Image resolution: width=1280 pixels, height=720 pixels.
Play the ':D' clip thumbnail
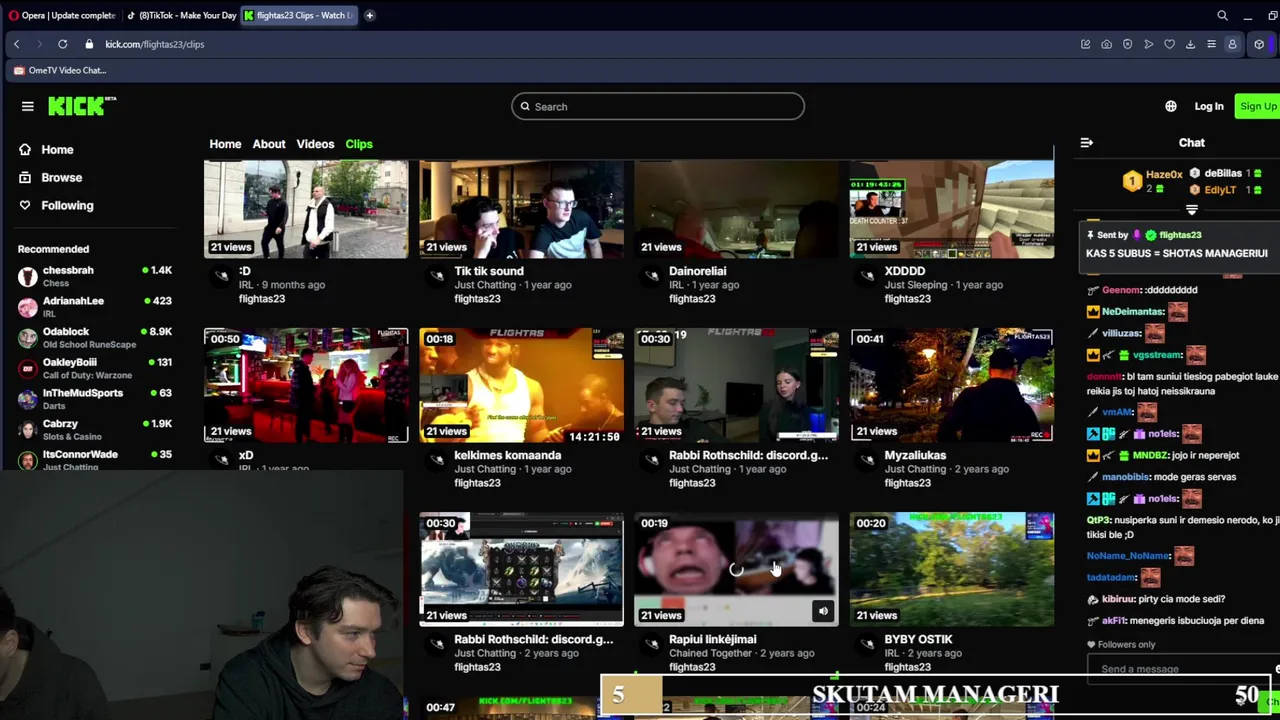[x=306, y=209]
